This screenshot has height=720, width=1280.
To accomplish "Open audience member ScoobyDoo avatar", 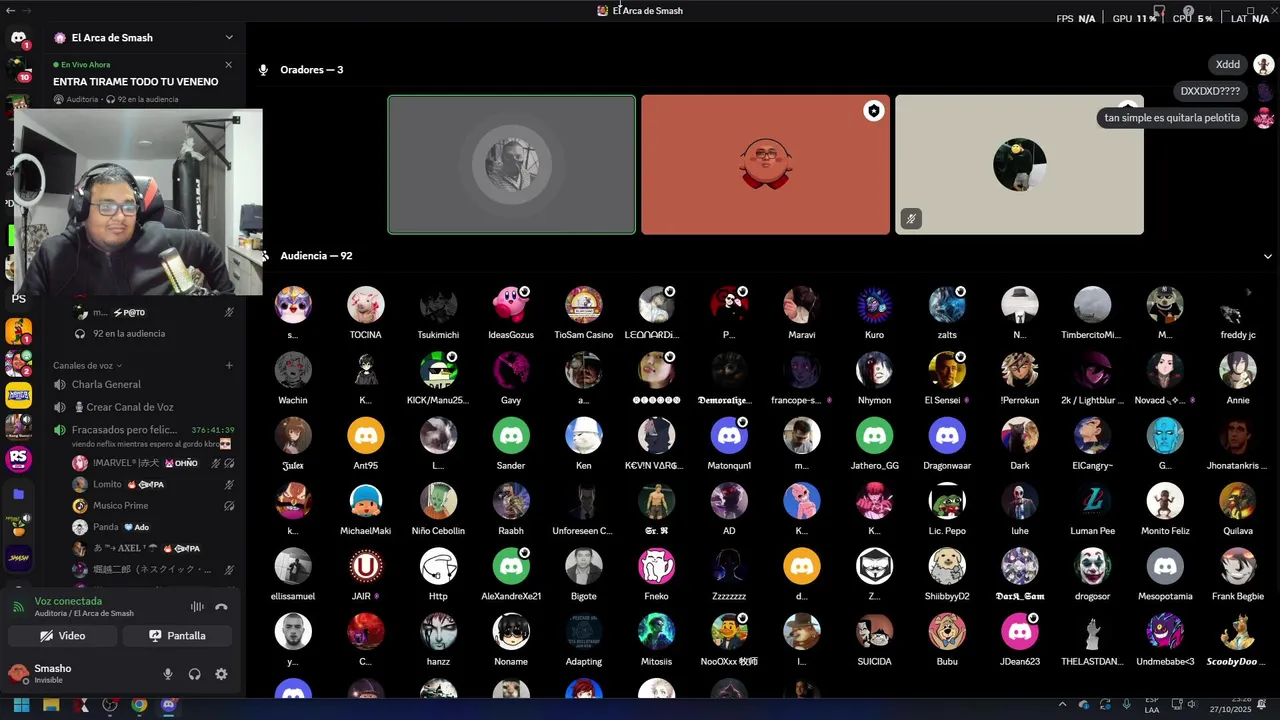I will tap(1238, 632).
